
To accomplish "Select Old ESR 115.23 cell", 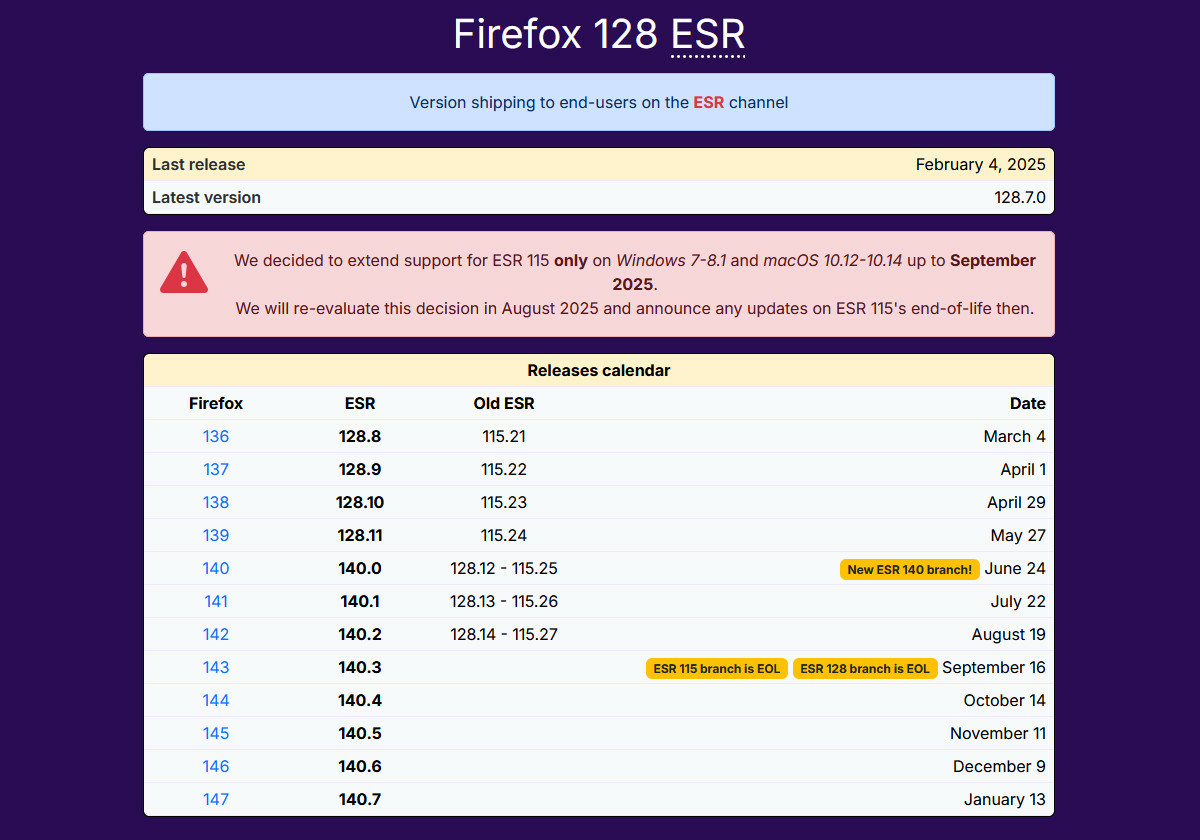I will coord(504,502).
